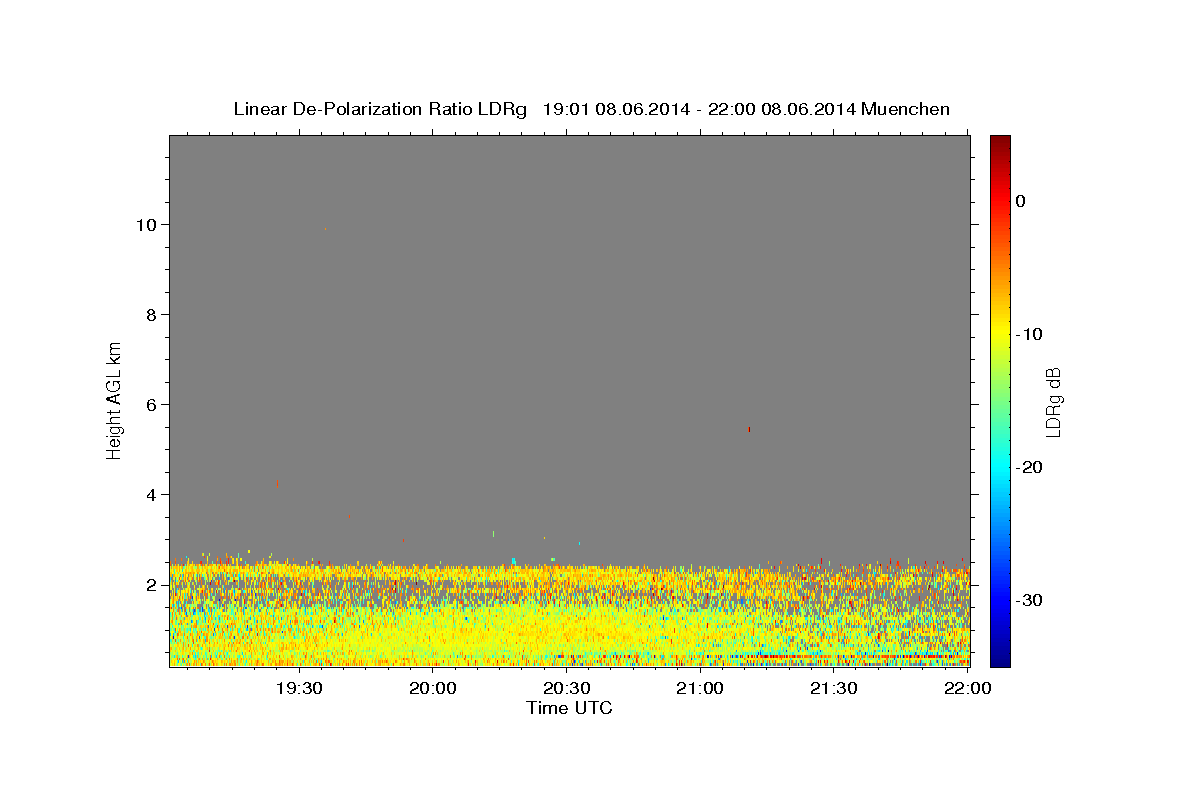Click the 'LDRg dB' colorbar label
Viewport: 1200px width, 800px height.
(1052, 402)
